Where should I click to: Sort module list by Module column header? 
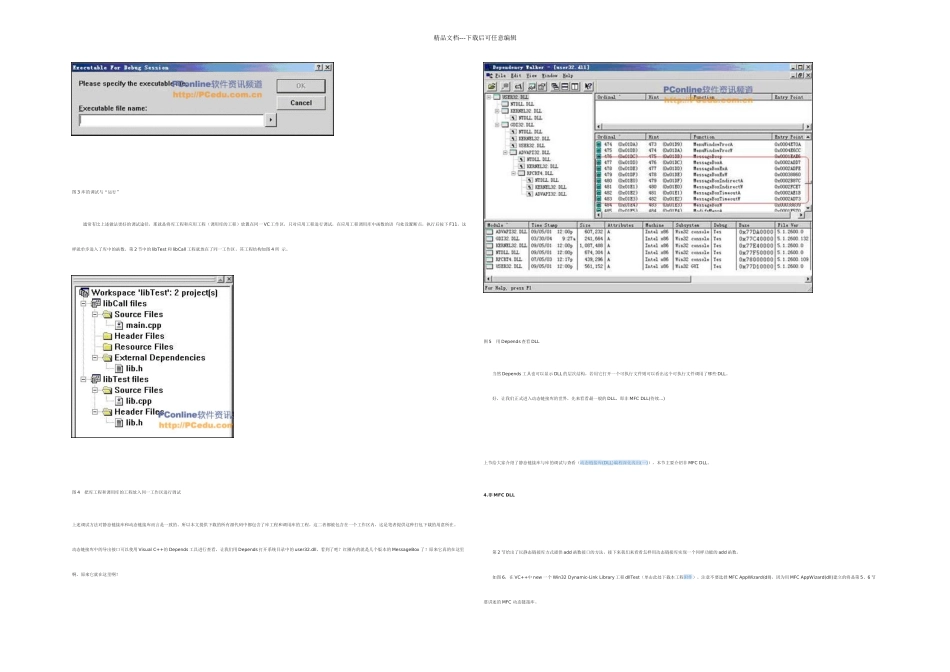coord(507,225)
